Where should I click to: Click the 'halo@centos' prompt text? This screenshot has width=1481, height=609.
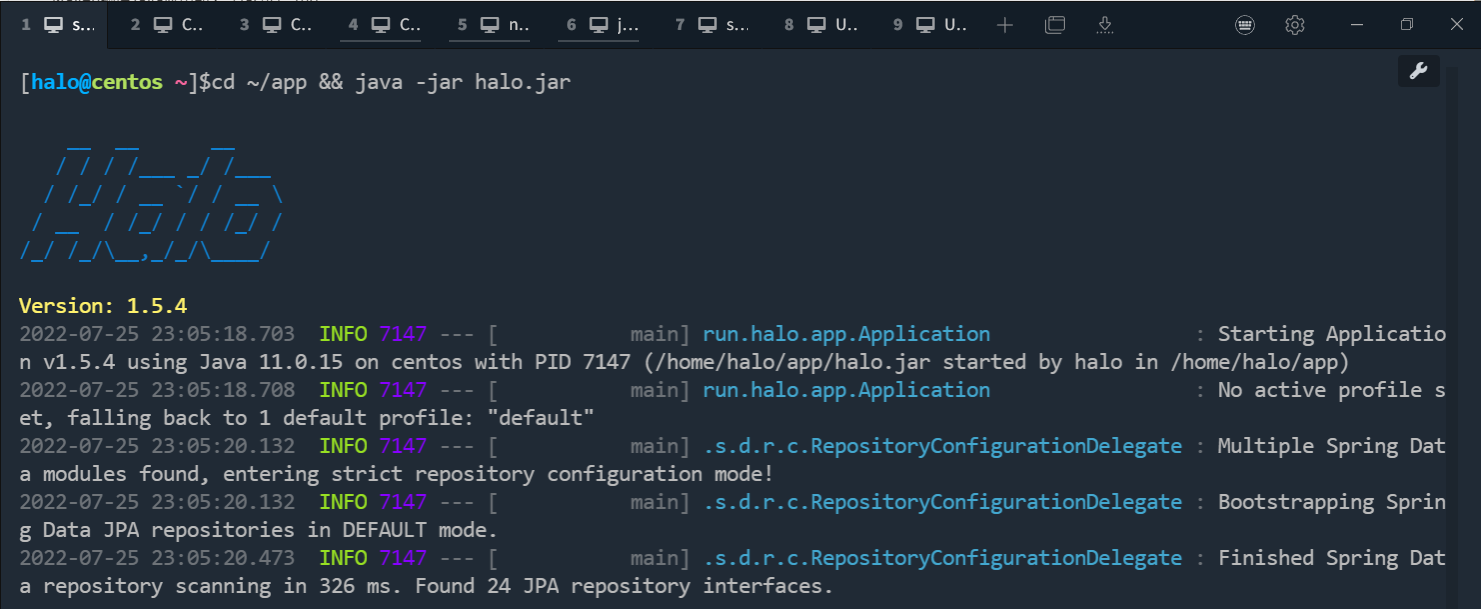pyautogui.click(x=97, y=82)
